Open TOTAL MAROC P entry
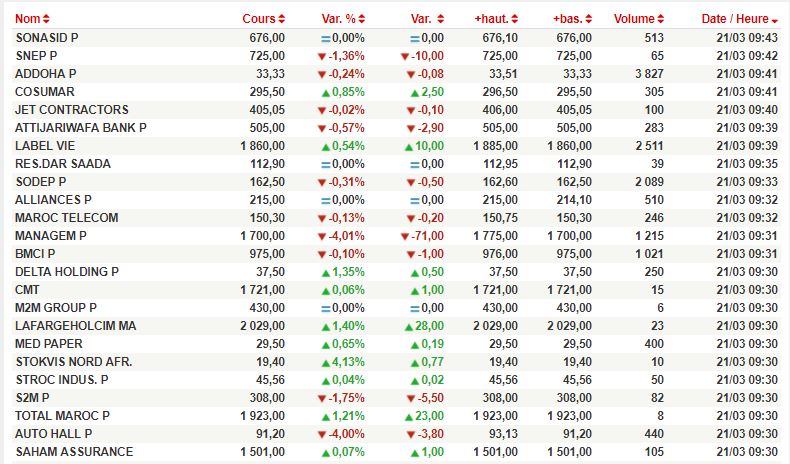790x464 pixels. [63, 416]
